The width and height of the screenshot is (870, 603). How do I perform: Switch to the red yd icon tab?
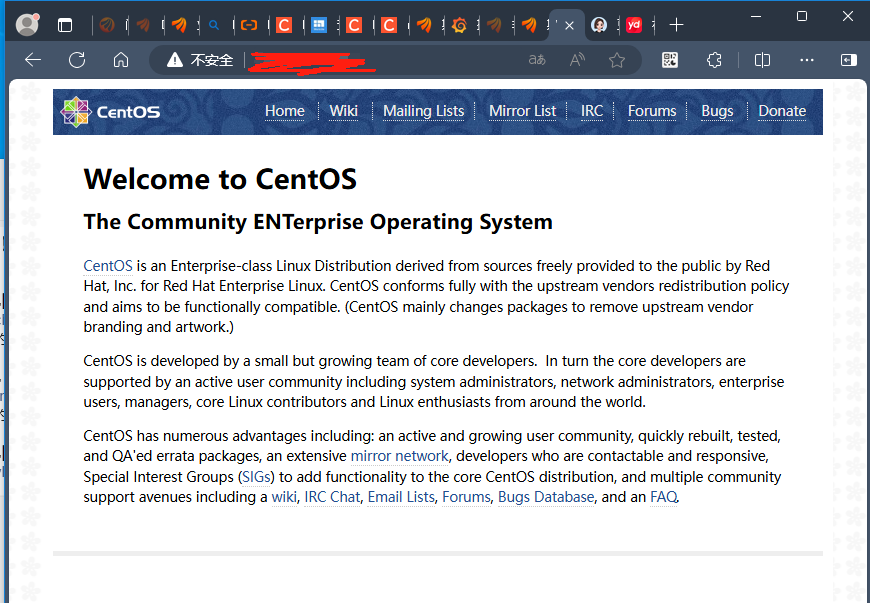[x=634, y=25]
